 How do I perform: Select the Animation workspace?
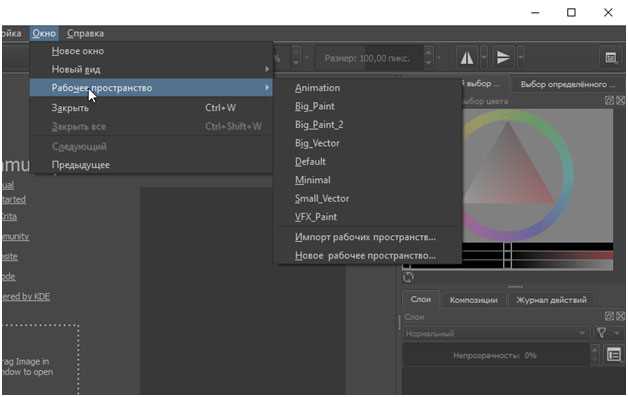coord(368,88)
